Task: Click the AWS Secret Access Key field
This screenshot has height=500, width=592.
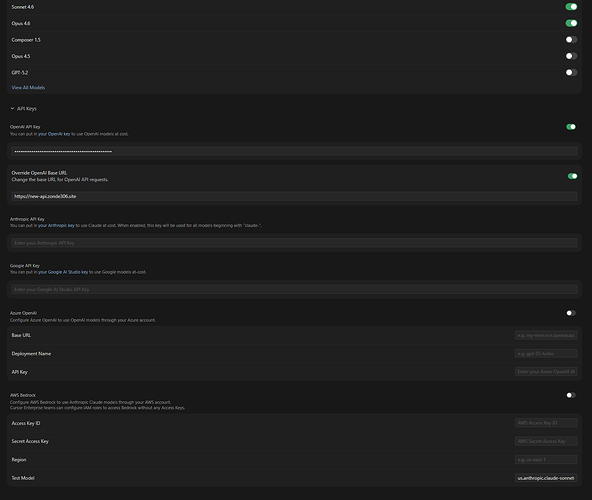Action: coord(546,441)
